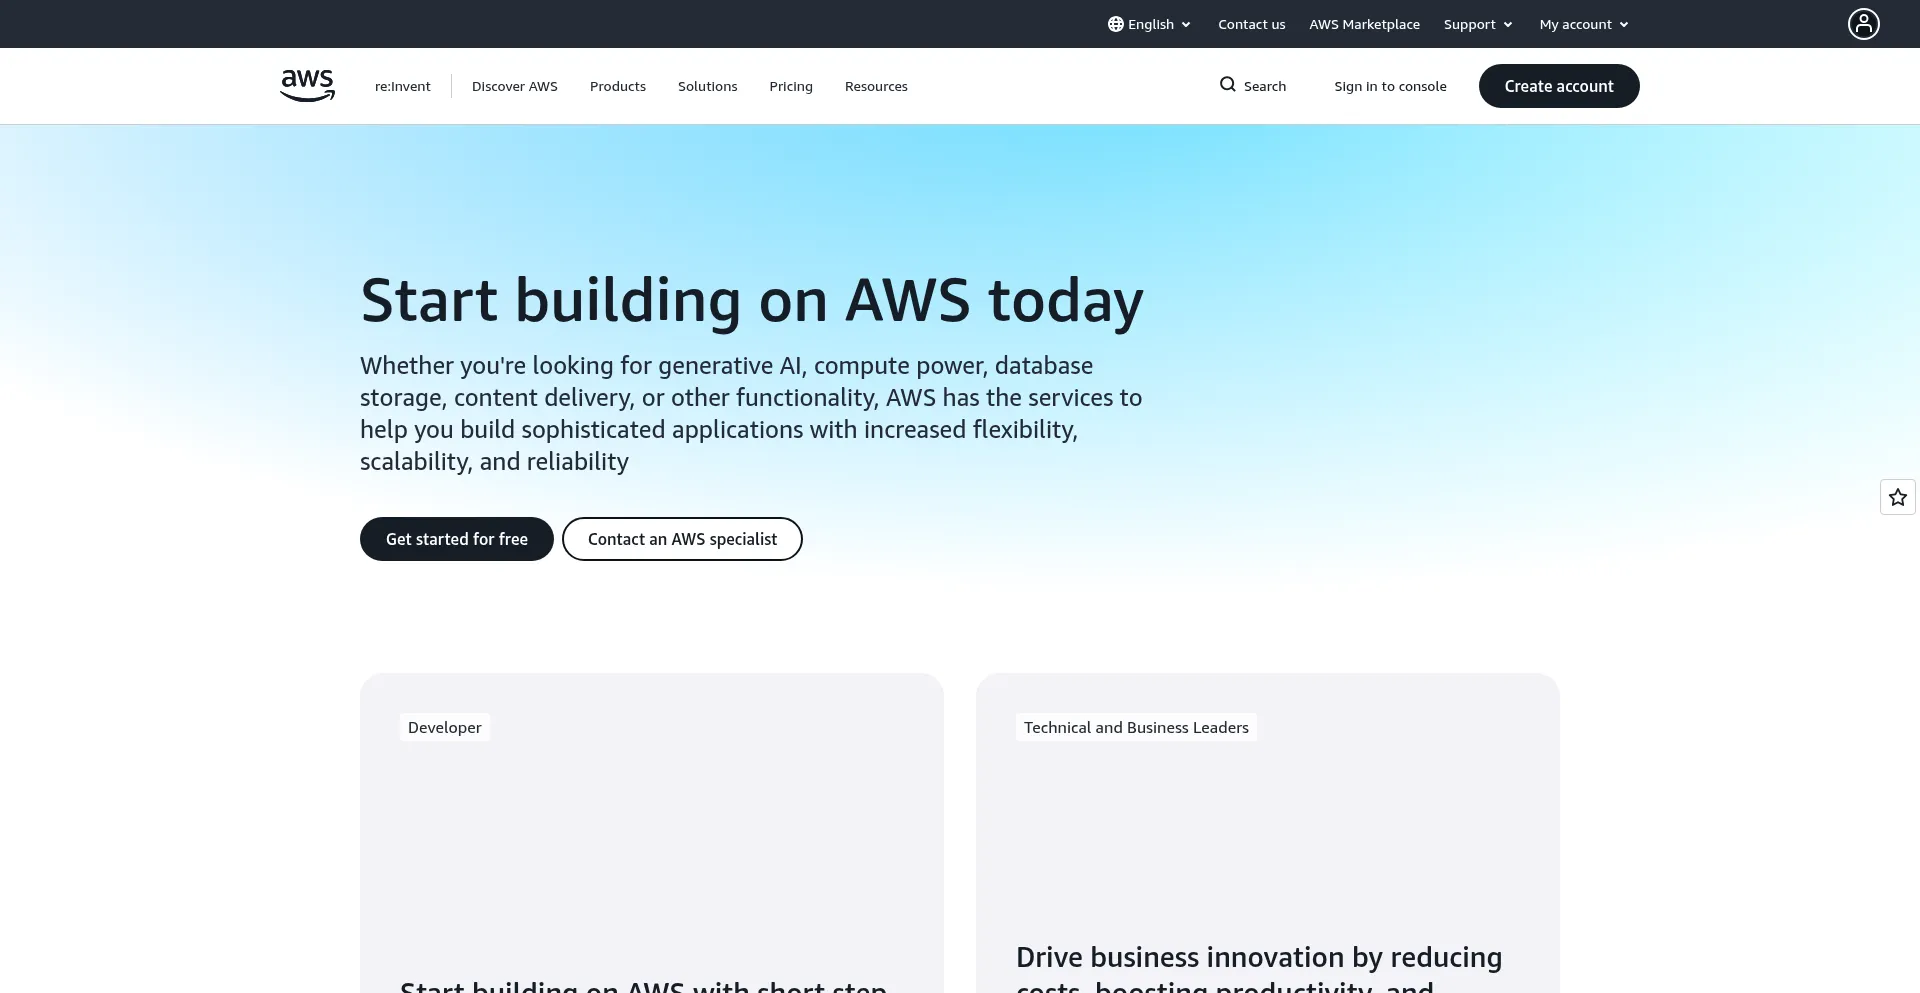Screen dimensions: 1920x993
Task: Click Sign in to console link
Action: [1390, 86]
